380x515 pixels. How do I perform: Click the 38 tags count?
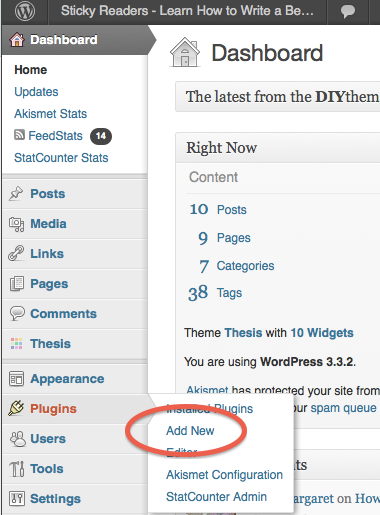(198, 293)
